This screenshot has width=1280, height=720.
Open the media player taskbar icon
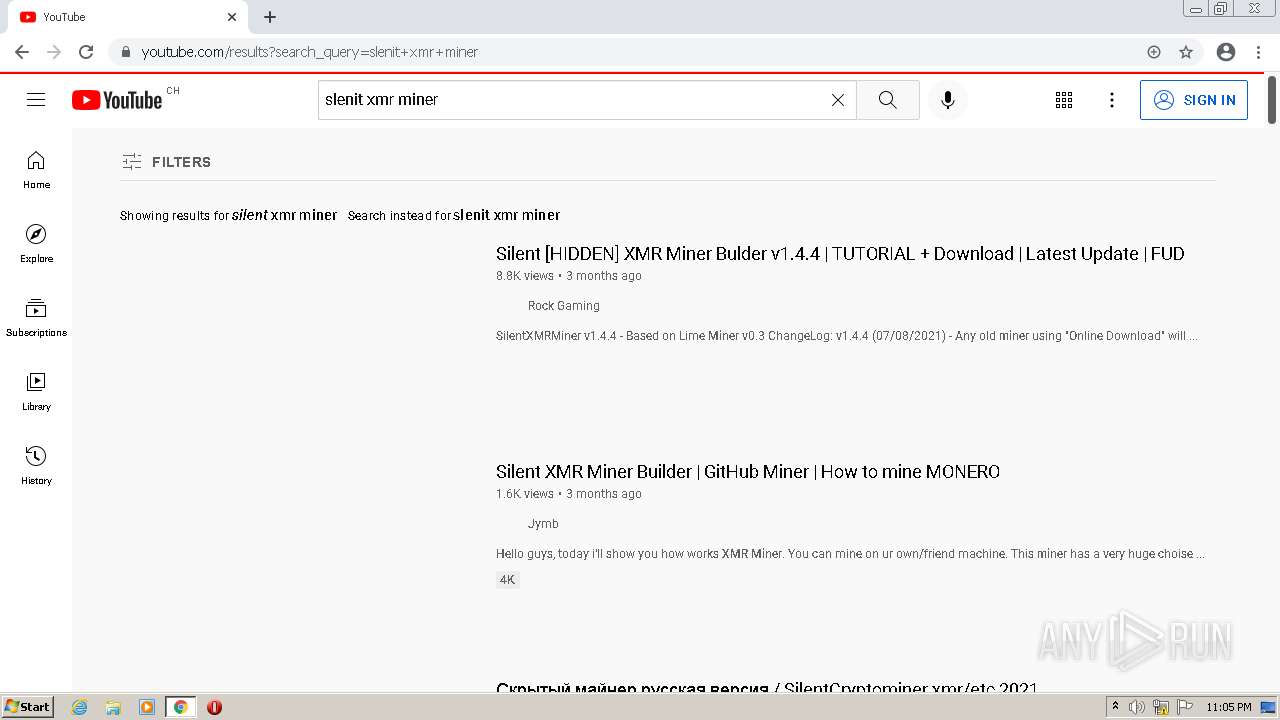coord(147,707)
